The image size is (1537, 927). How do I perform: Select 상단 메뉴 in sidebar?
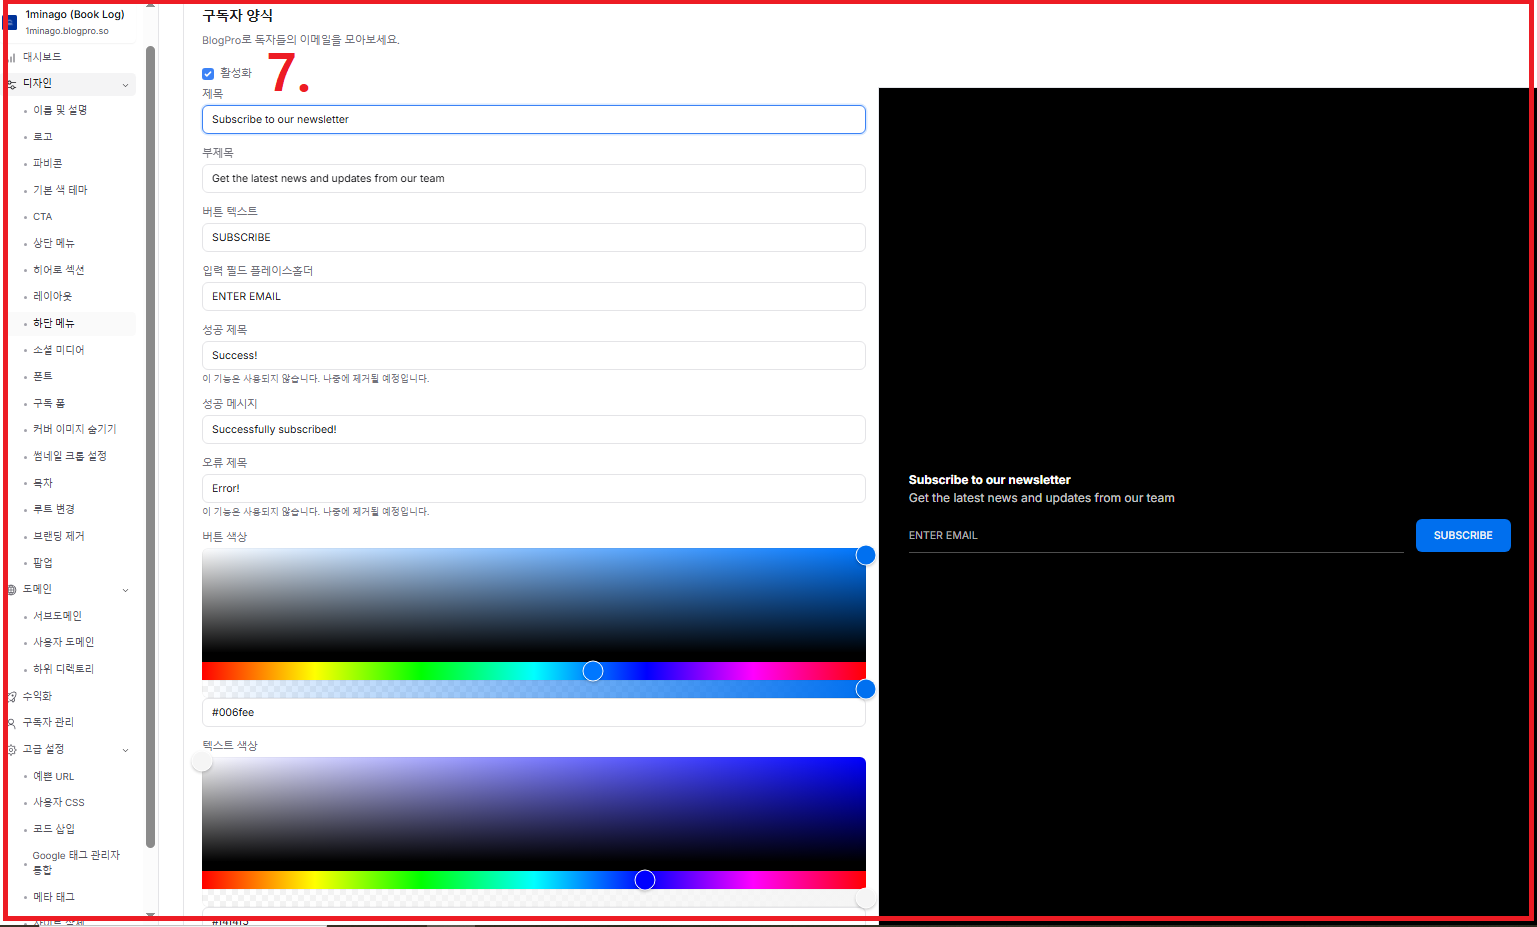coord(54,243)
